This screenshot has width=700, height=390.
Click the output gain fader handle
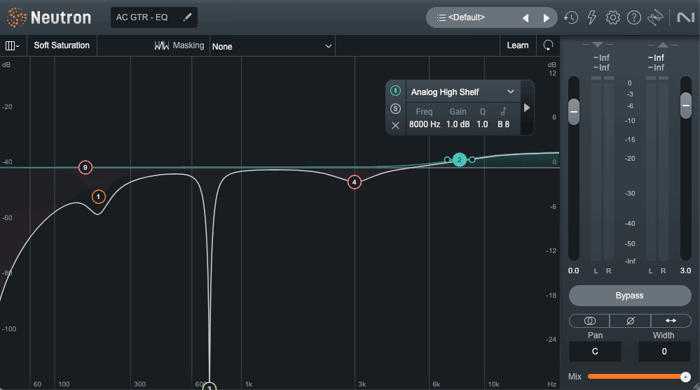[x=686, y=106]
